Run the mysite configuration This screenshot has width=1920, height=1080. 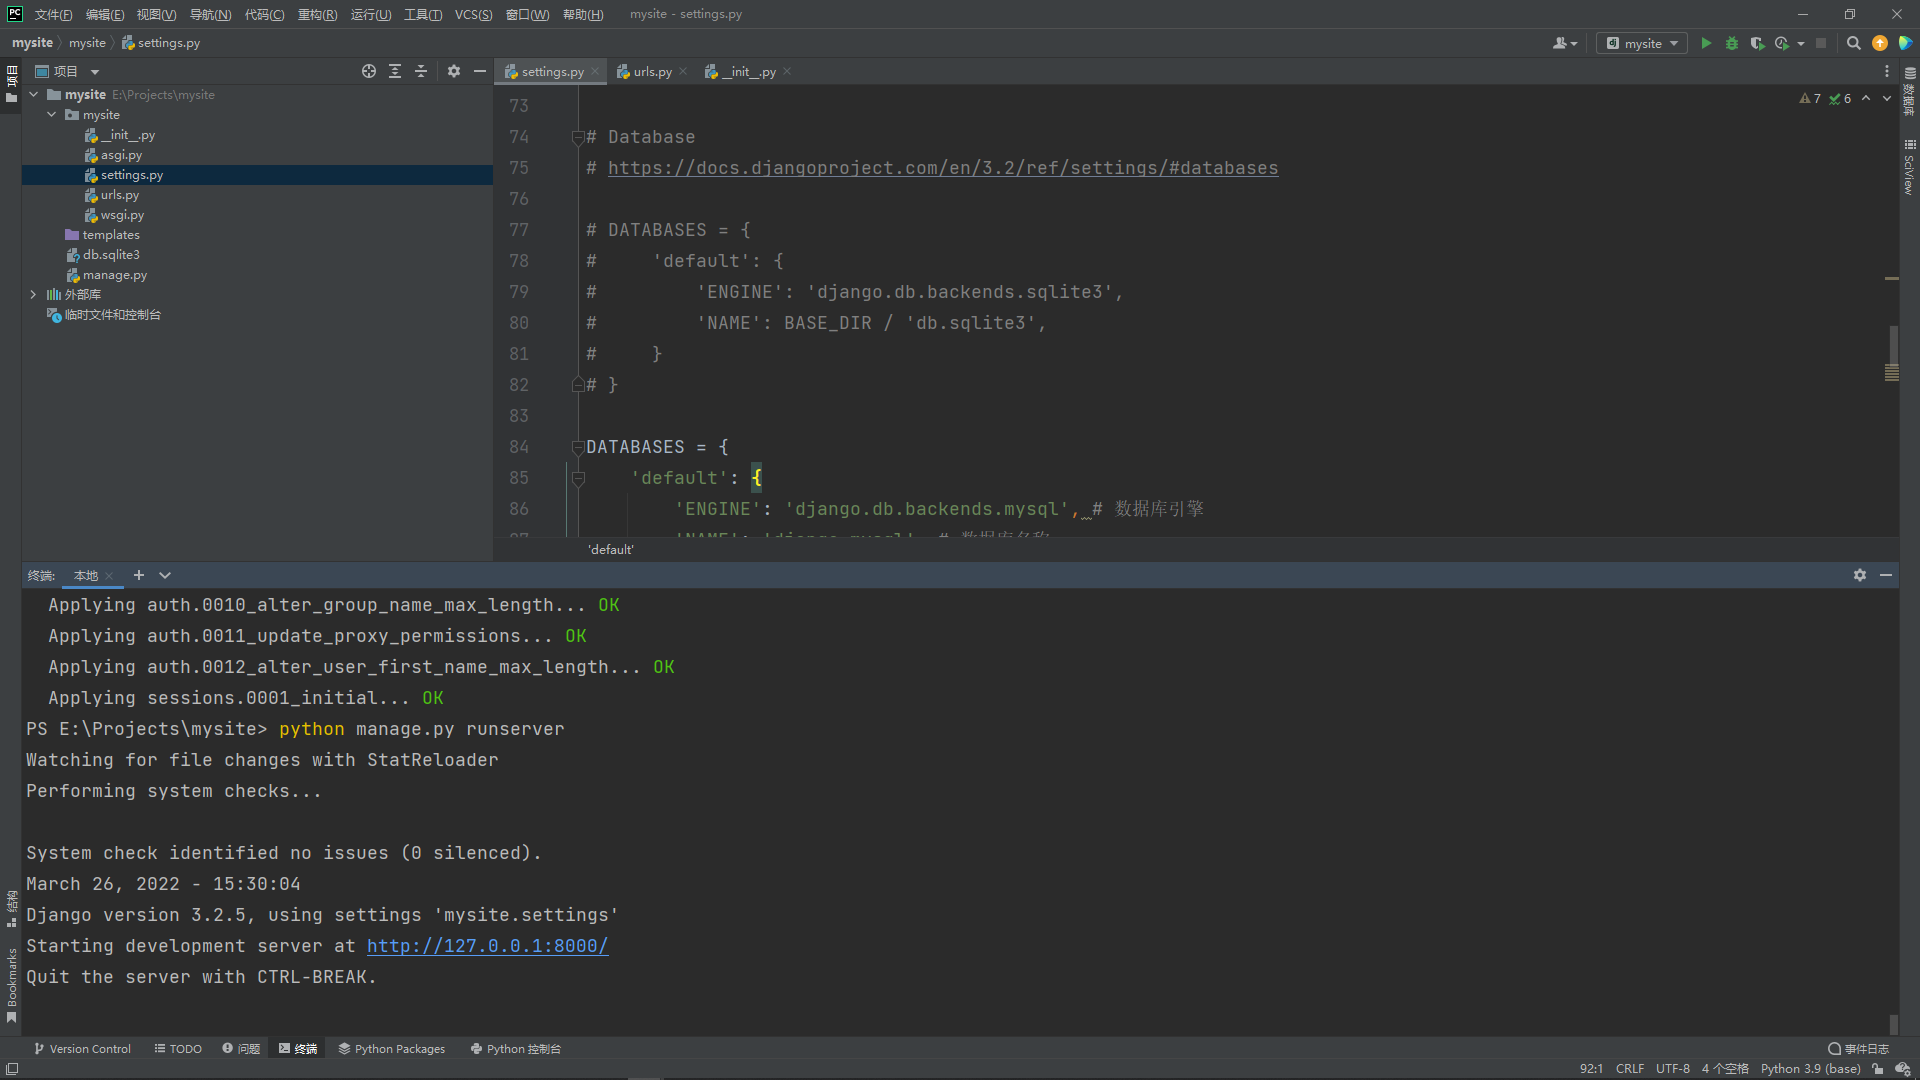1706,43
